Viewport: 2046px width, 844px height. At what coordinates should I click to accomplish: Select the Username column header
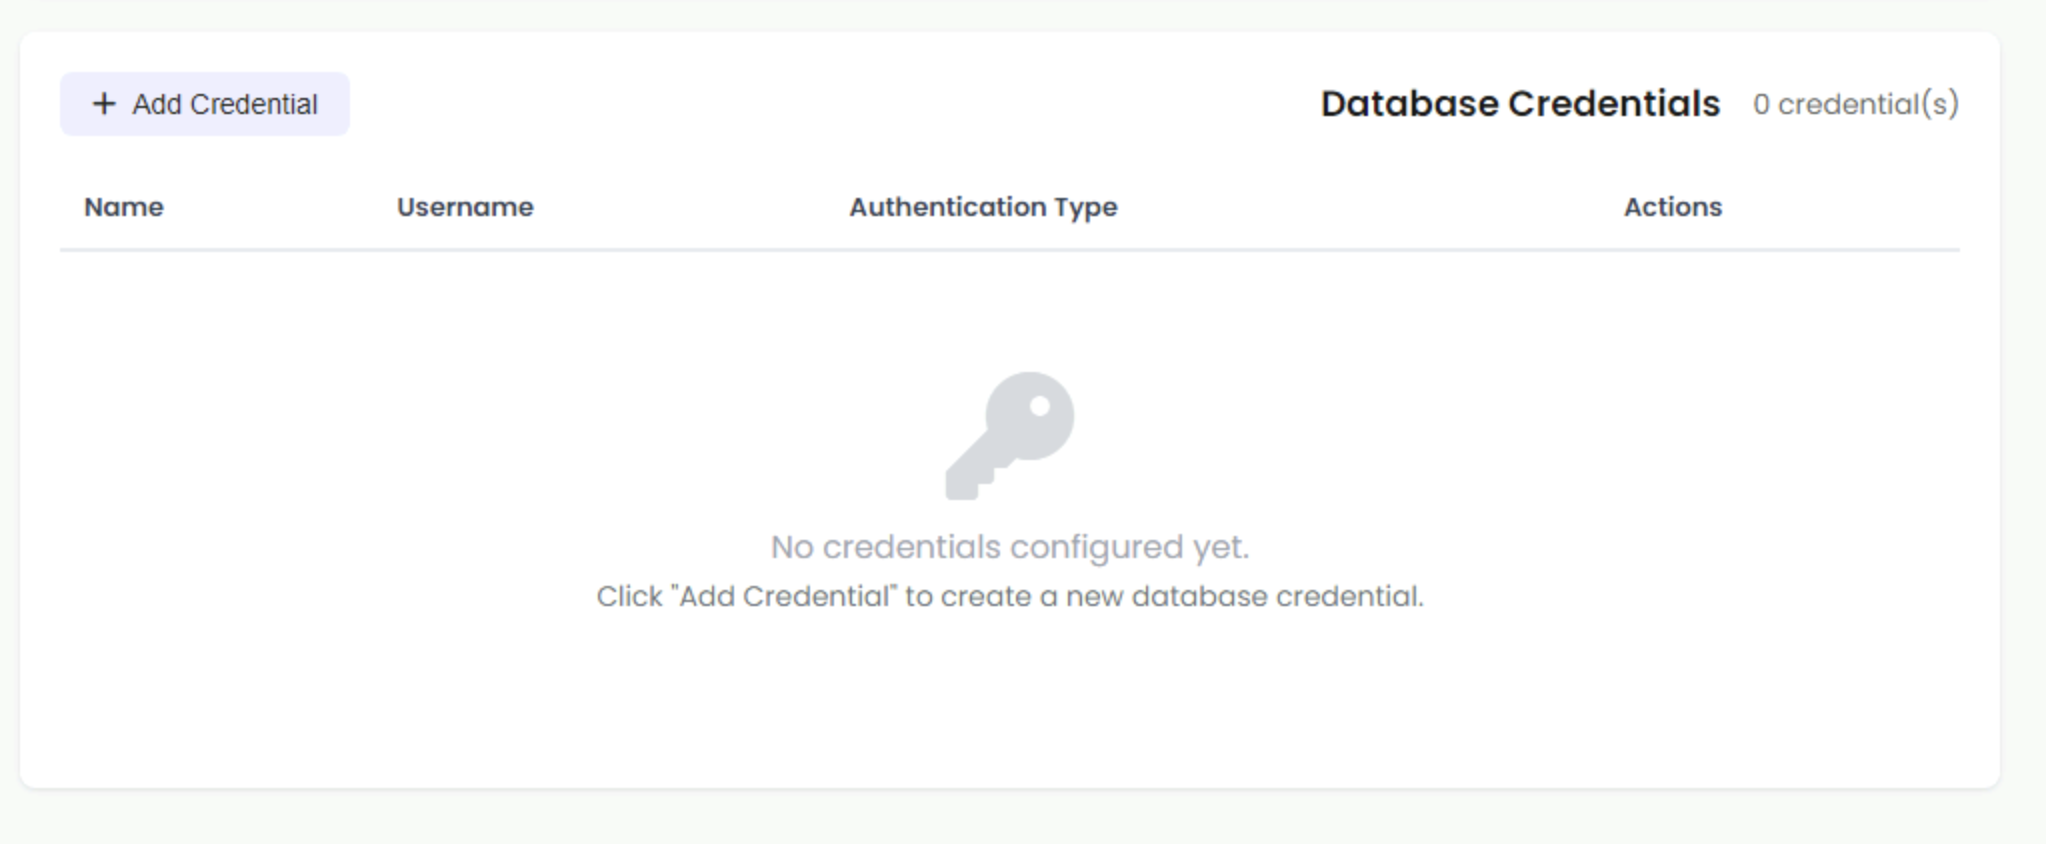(x=465, y=207)
